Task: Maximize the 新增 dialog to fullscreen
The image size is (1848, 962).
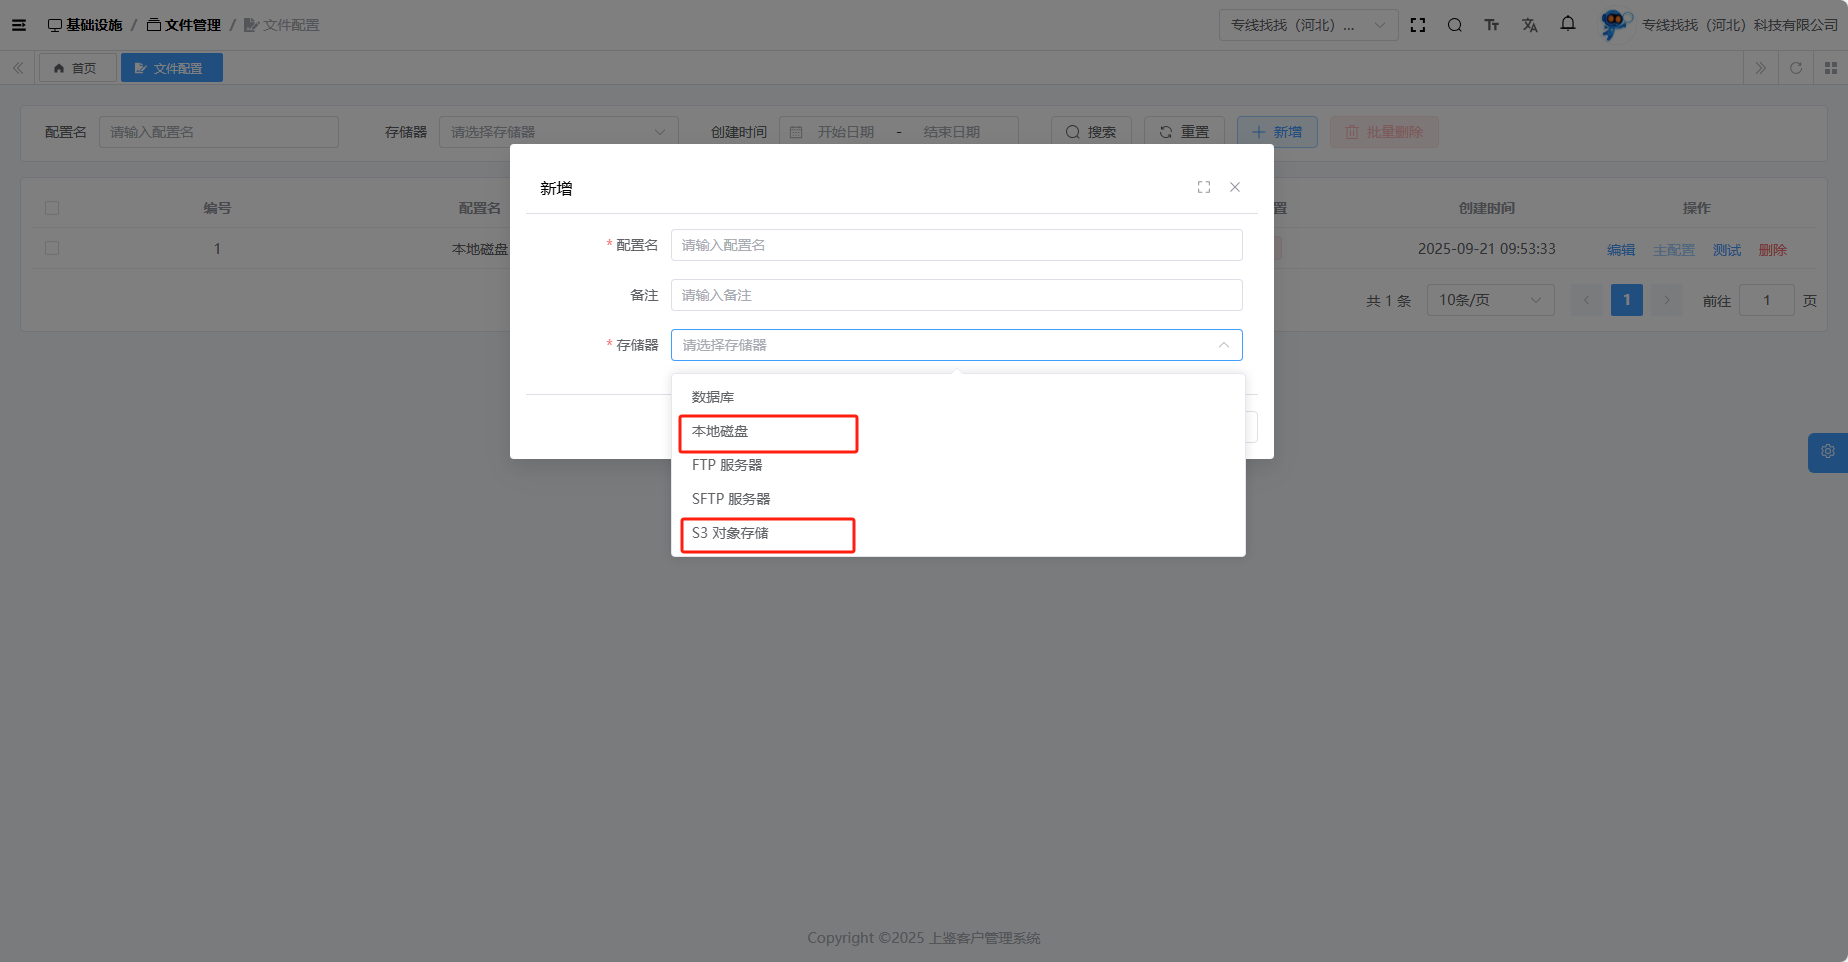Action: [x=1204, y=187]
